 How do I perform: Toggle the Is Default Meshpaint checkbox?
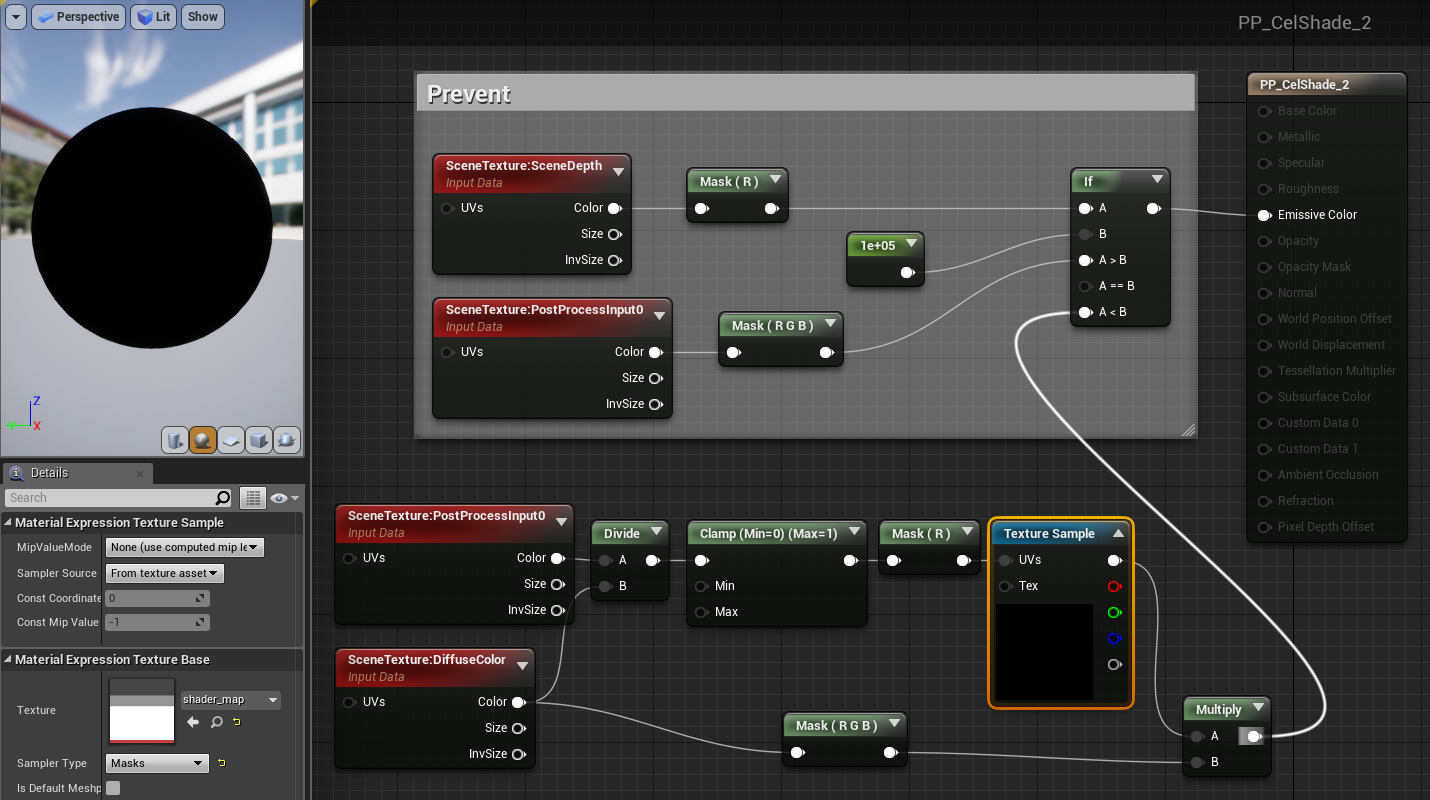(113, 788)
